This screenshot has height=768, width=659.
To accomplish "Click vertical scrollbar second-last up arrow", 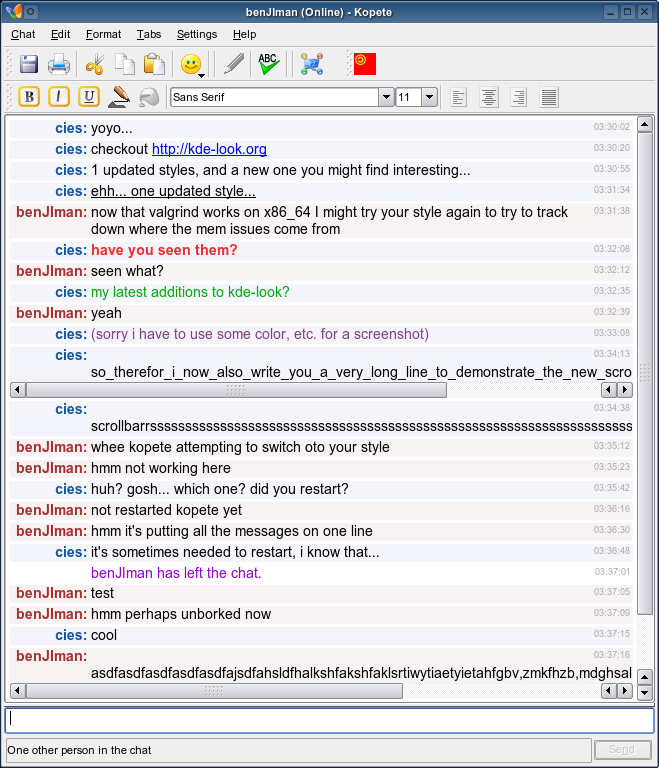I will tap(645, 677).
